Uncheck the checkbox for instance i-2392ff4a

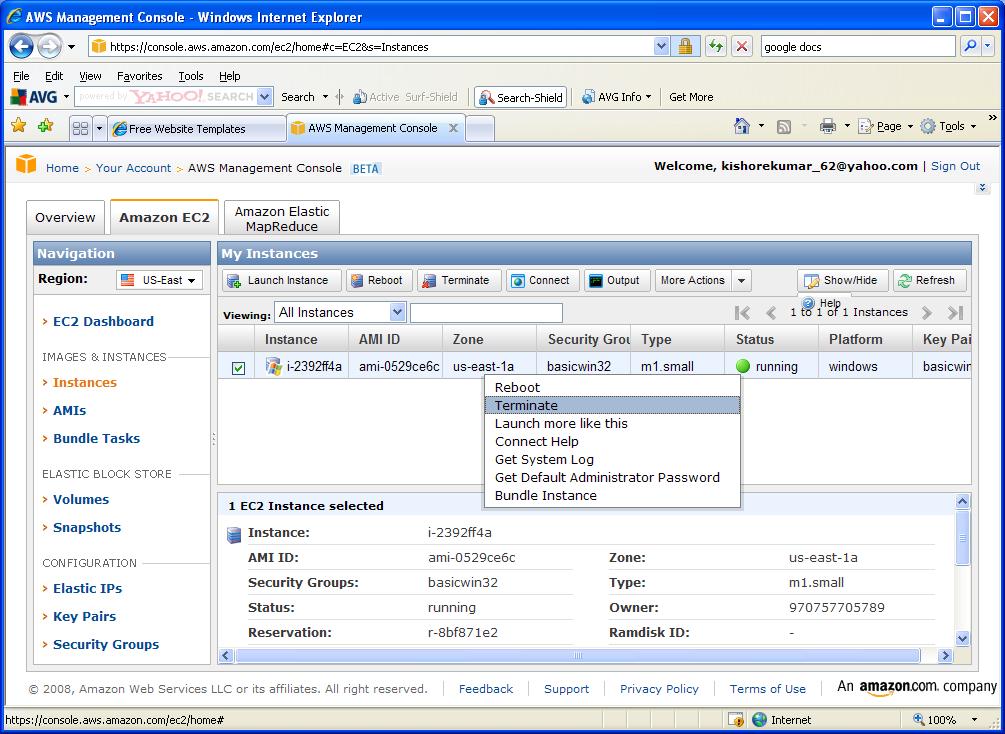click(238, 368)
